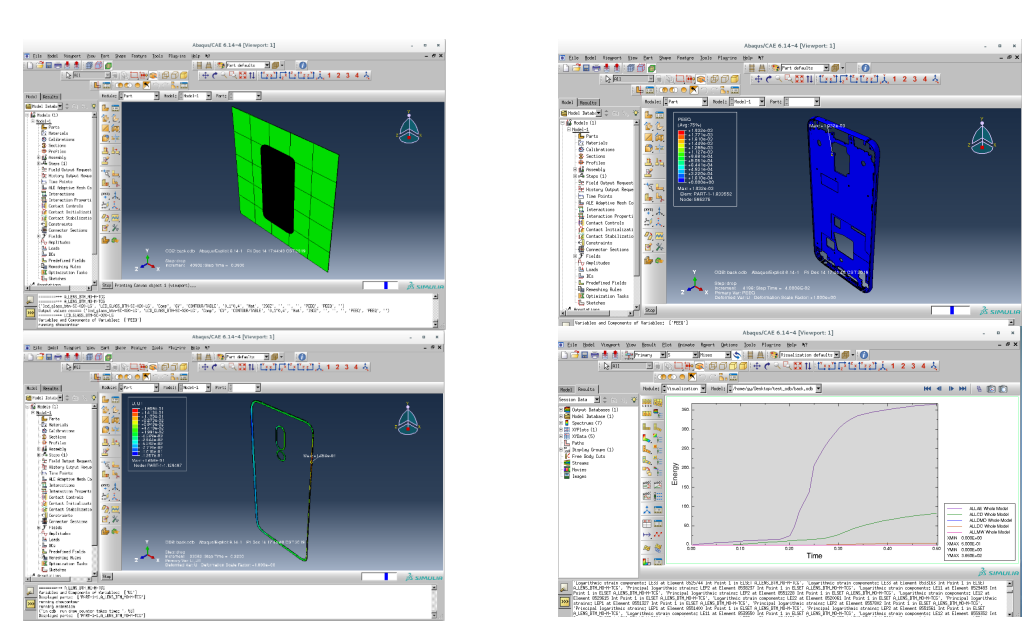The height and width of the screenshot is (626, 1030).
Task: Switch to the Results tab in the blue housing window
Action: click(588, 102)
